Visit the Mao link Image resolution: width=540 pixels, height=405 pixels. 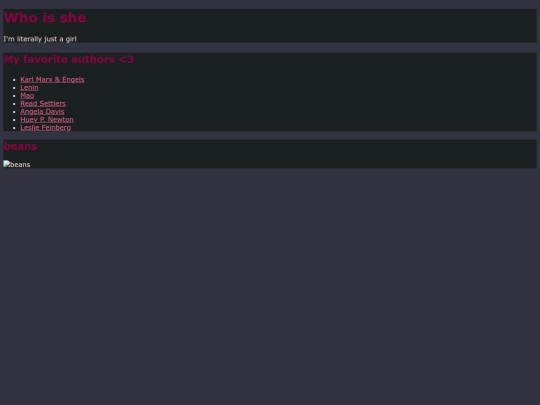click(x=27, y=95)
